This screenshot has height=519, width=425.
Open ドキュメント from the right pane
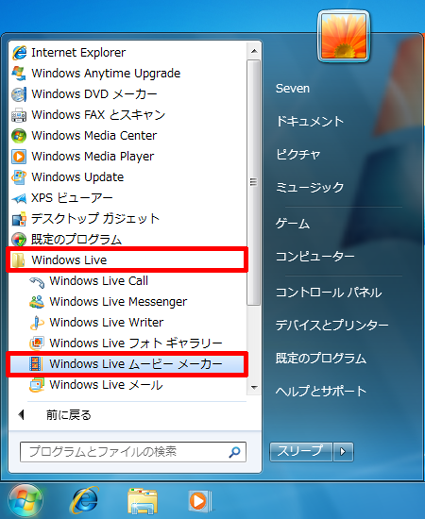click(x=310, y=121)
